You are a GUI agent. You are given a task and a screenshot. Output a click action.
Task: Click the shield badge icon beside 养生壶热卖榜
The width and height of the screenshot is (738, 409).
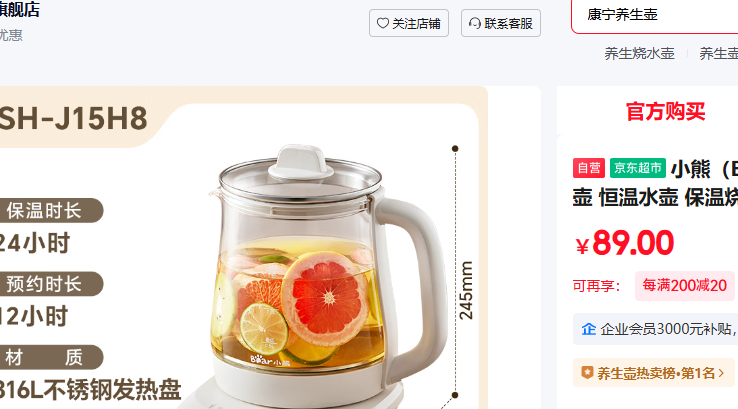click(x=587, y=373)
